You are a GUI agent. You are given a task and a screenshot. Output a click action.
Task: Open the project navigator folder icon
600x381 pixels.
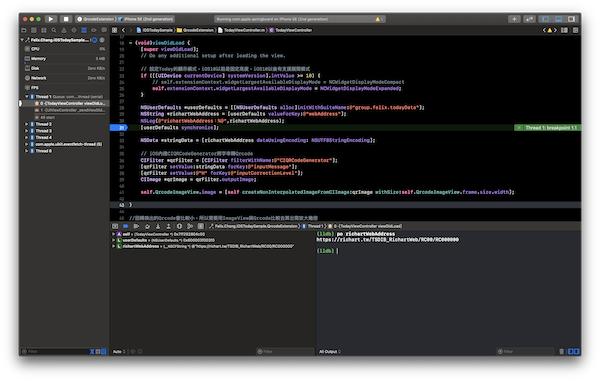(x=24, y=30)
